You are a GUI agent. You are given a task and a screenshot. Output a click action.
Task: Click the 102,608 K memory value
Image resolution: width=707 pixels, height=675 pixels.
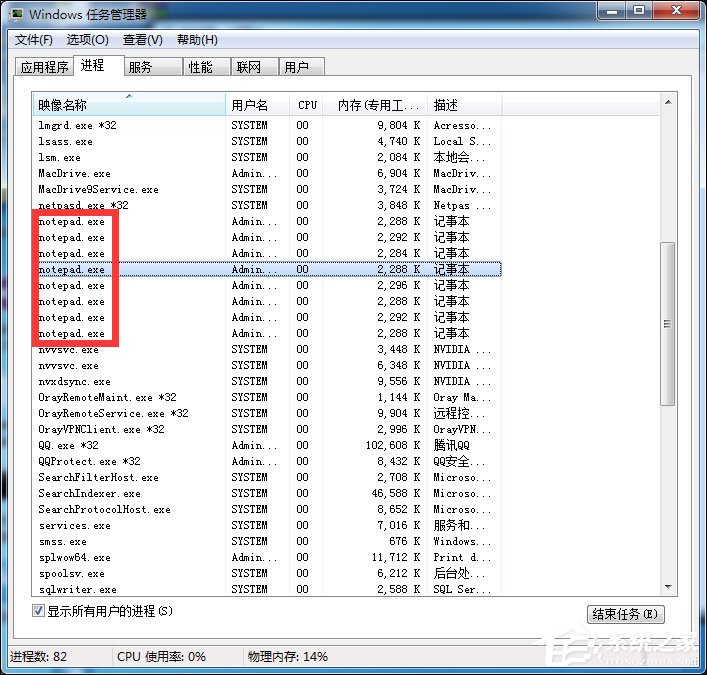coord(393,445)
